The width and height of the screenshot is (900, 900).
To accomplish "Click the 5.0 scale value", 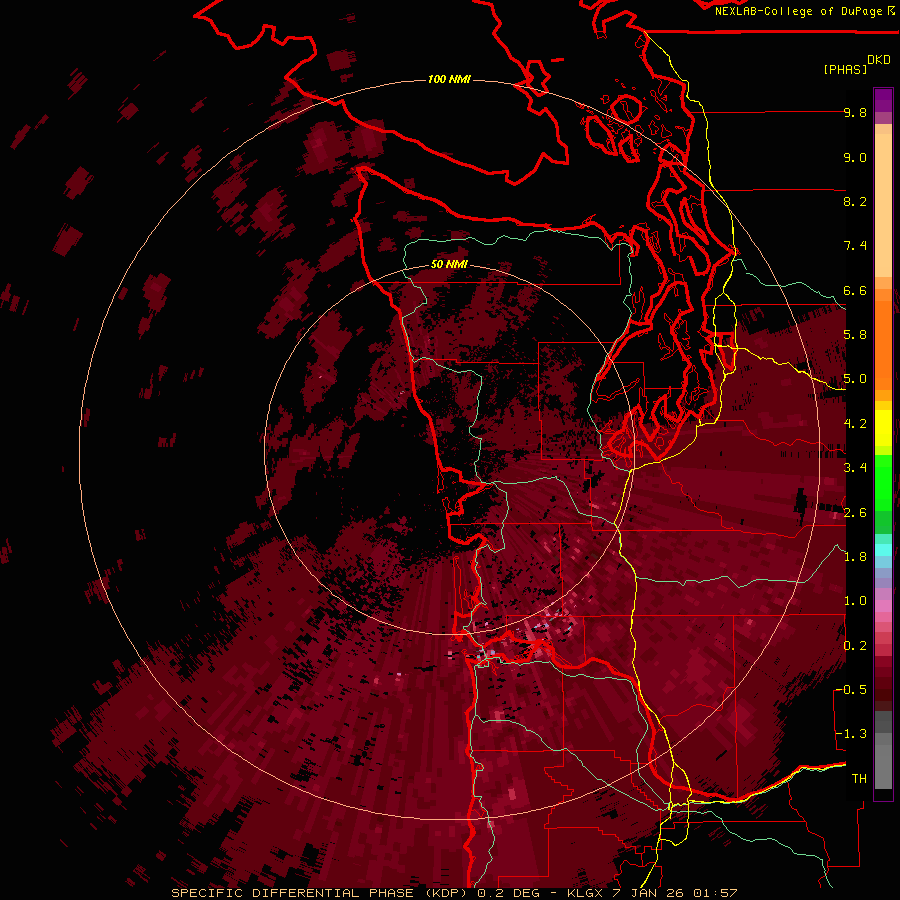I will (x=855, y=379).
